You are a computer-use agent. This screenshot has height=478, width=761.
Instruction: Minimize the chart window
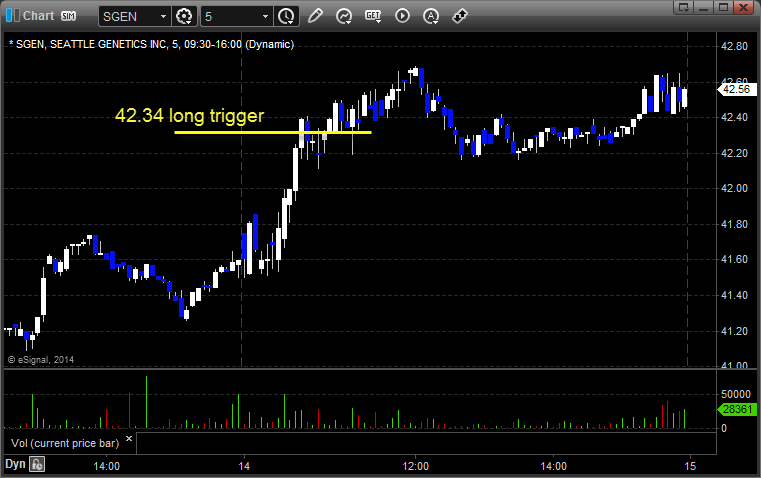704,7
